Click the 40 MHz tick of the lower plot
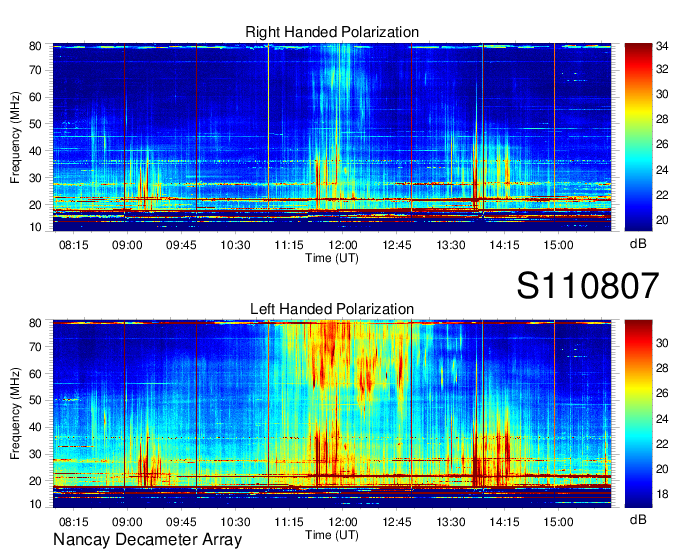Screen dimensions: 680x552 click(x=35, y=427)
